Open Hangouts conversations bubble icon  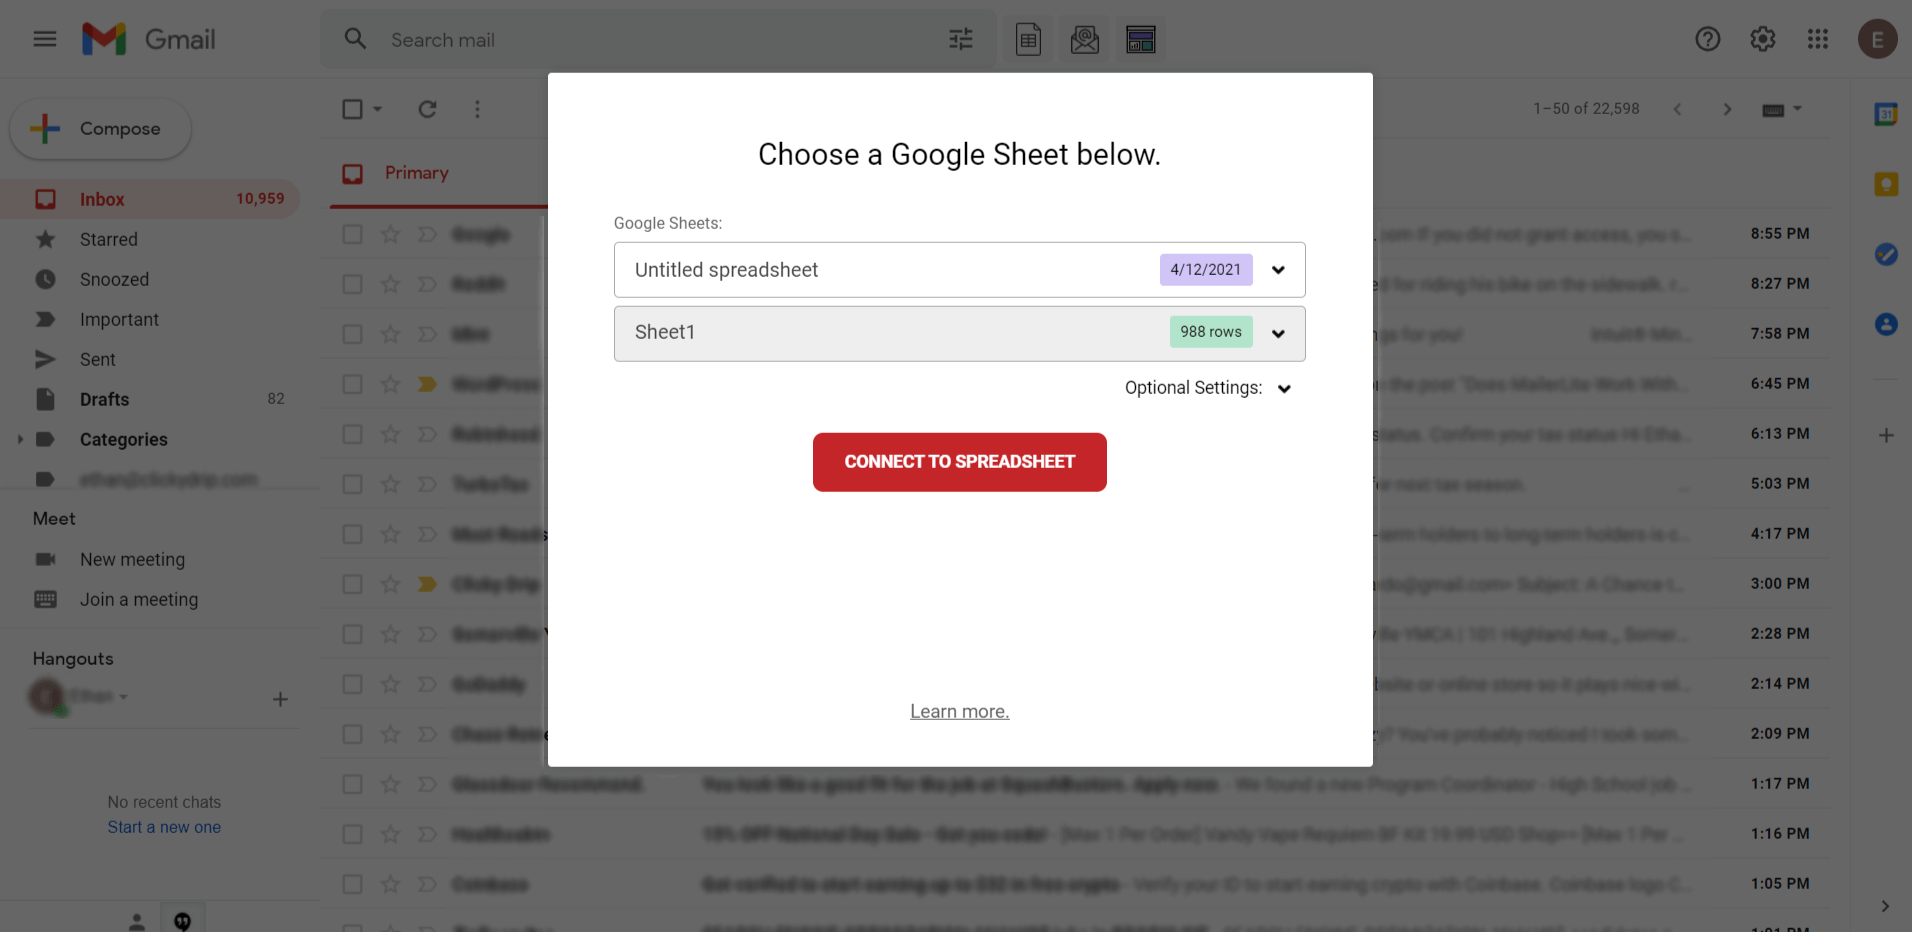click(x=183, y=921)
